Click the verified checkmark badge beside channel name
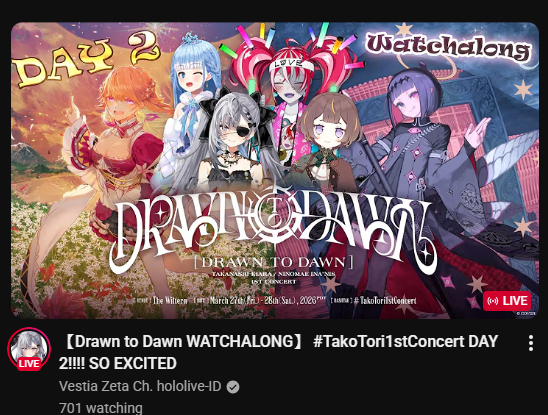Viewport: 548px width, 415px height. [x=233, y=387]
